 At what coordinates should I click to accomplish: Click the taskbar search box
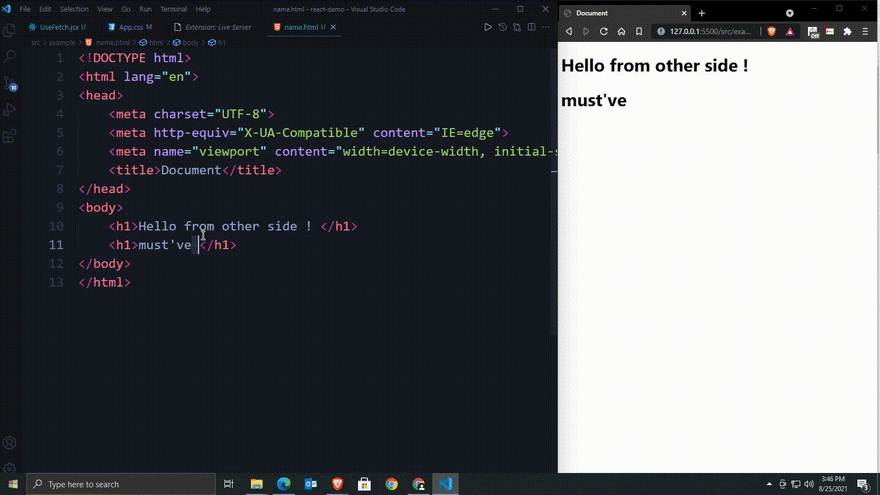click(x=121, y=484)
